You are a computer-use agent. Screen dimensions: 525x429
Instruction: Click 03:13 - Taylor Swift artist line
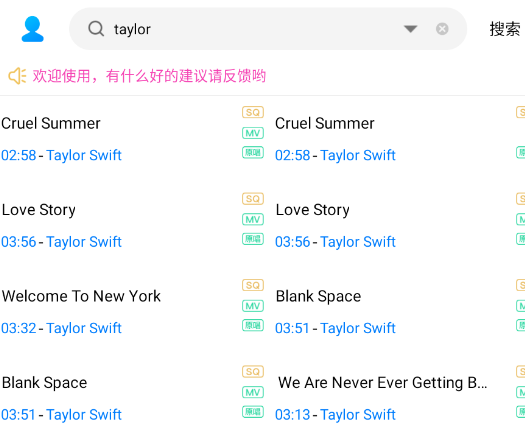click(335, 415)
